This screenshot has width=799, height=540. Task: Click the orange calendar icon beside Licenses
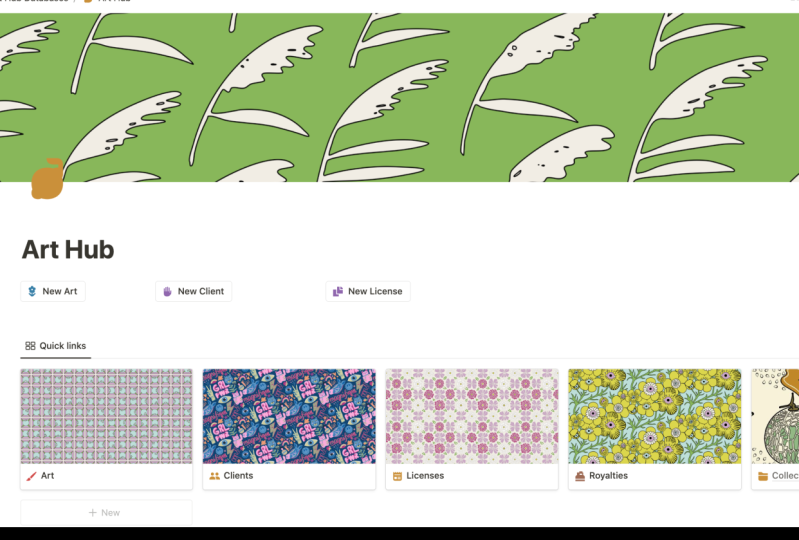[397, 476]
